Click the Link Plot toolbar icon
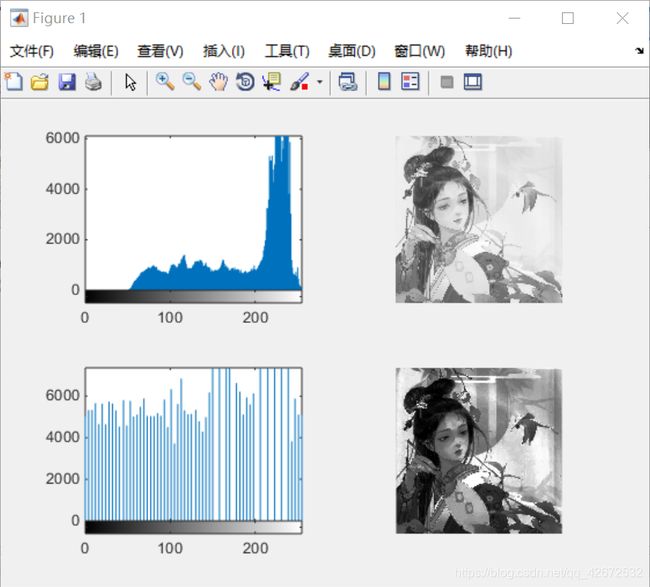 pyautogui.click(x=348, y=82)
